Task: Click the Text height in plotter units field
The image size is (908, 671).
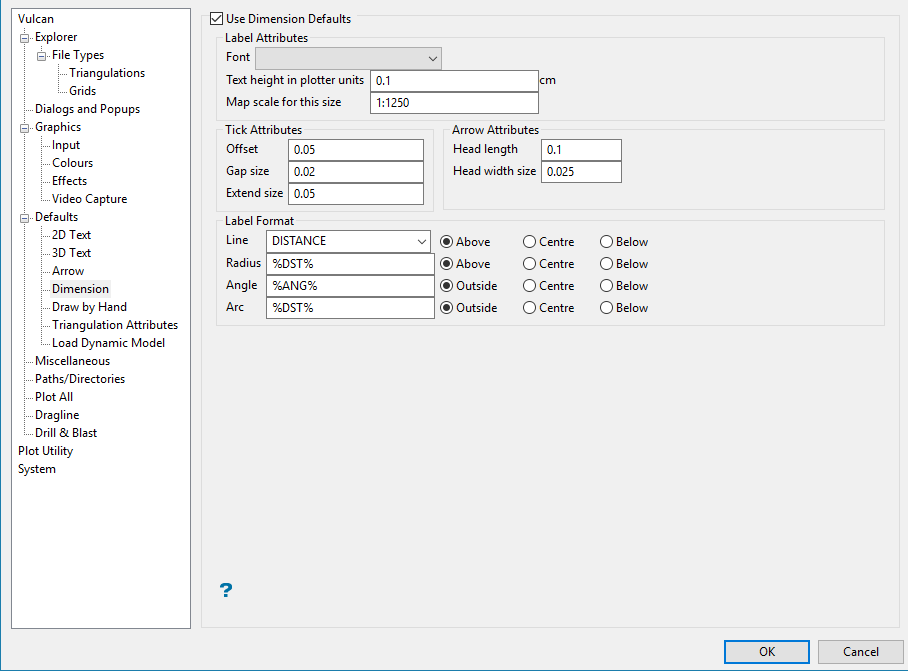Action: pyautogui.click(x=453, y=81)
